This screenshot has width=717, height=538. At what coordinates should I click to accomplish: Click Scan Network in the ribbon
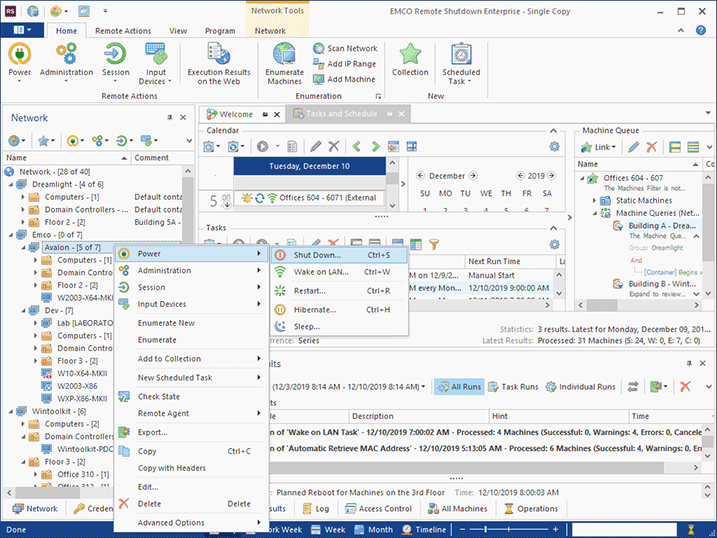pyautogui.click(x=344, y=48)
